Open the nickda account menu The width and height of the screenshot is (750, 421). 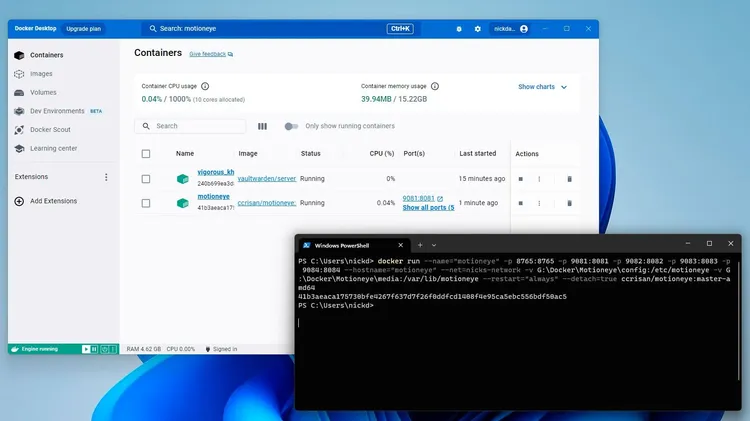point(510,29)
